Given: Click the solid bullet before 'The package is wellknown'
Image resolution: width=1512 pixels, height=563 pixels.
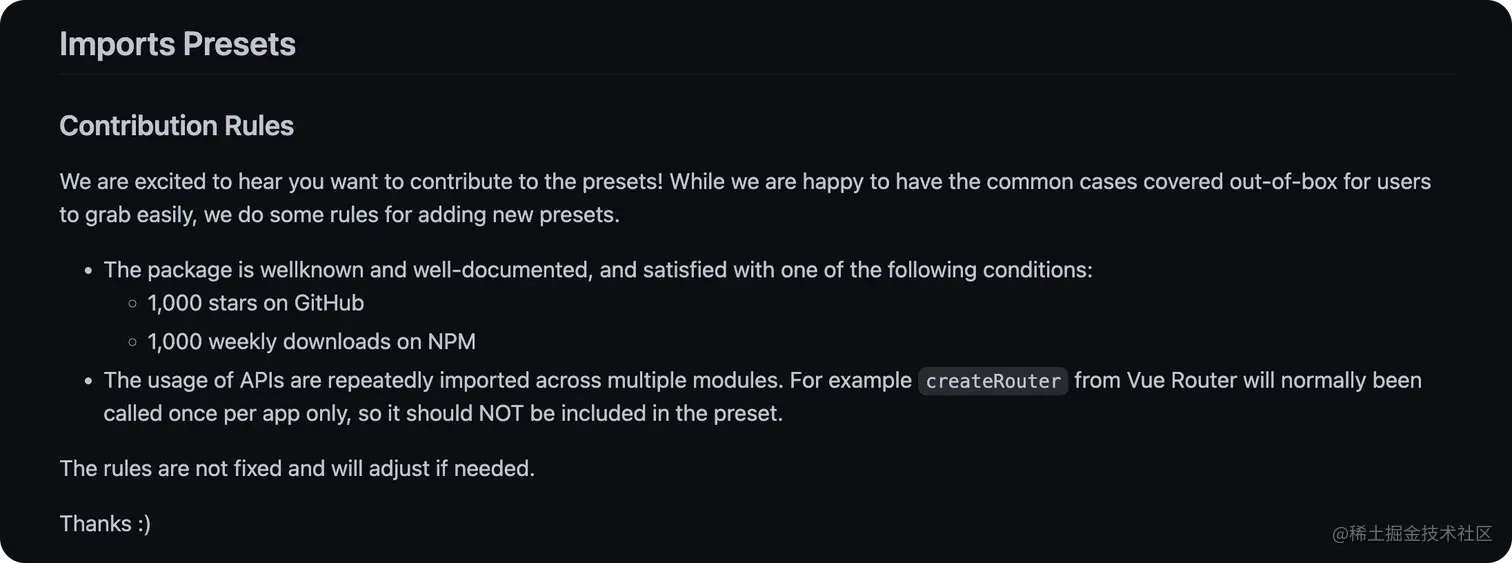Looking at the screenshot, I should pyautogui.click(x=89, y=271).
